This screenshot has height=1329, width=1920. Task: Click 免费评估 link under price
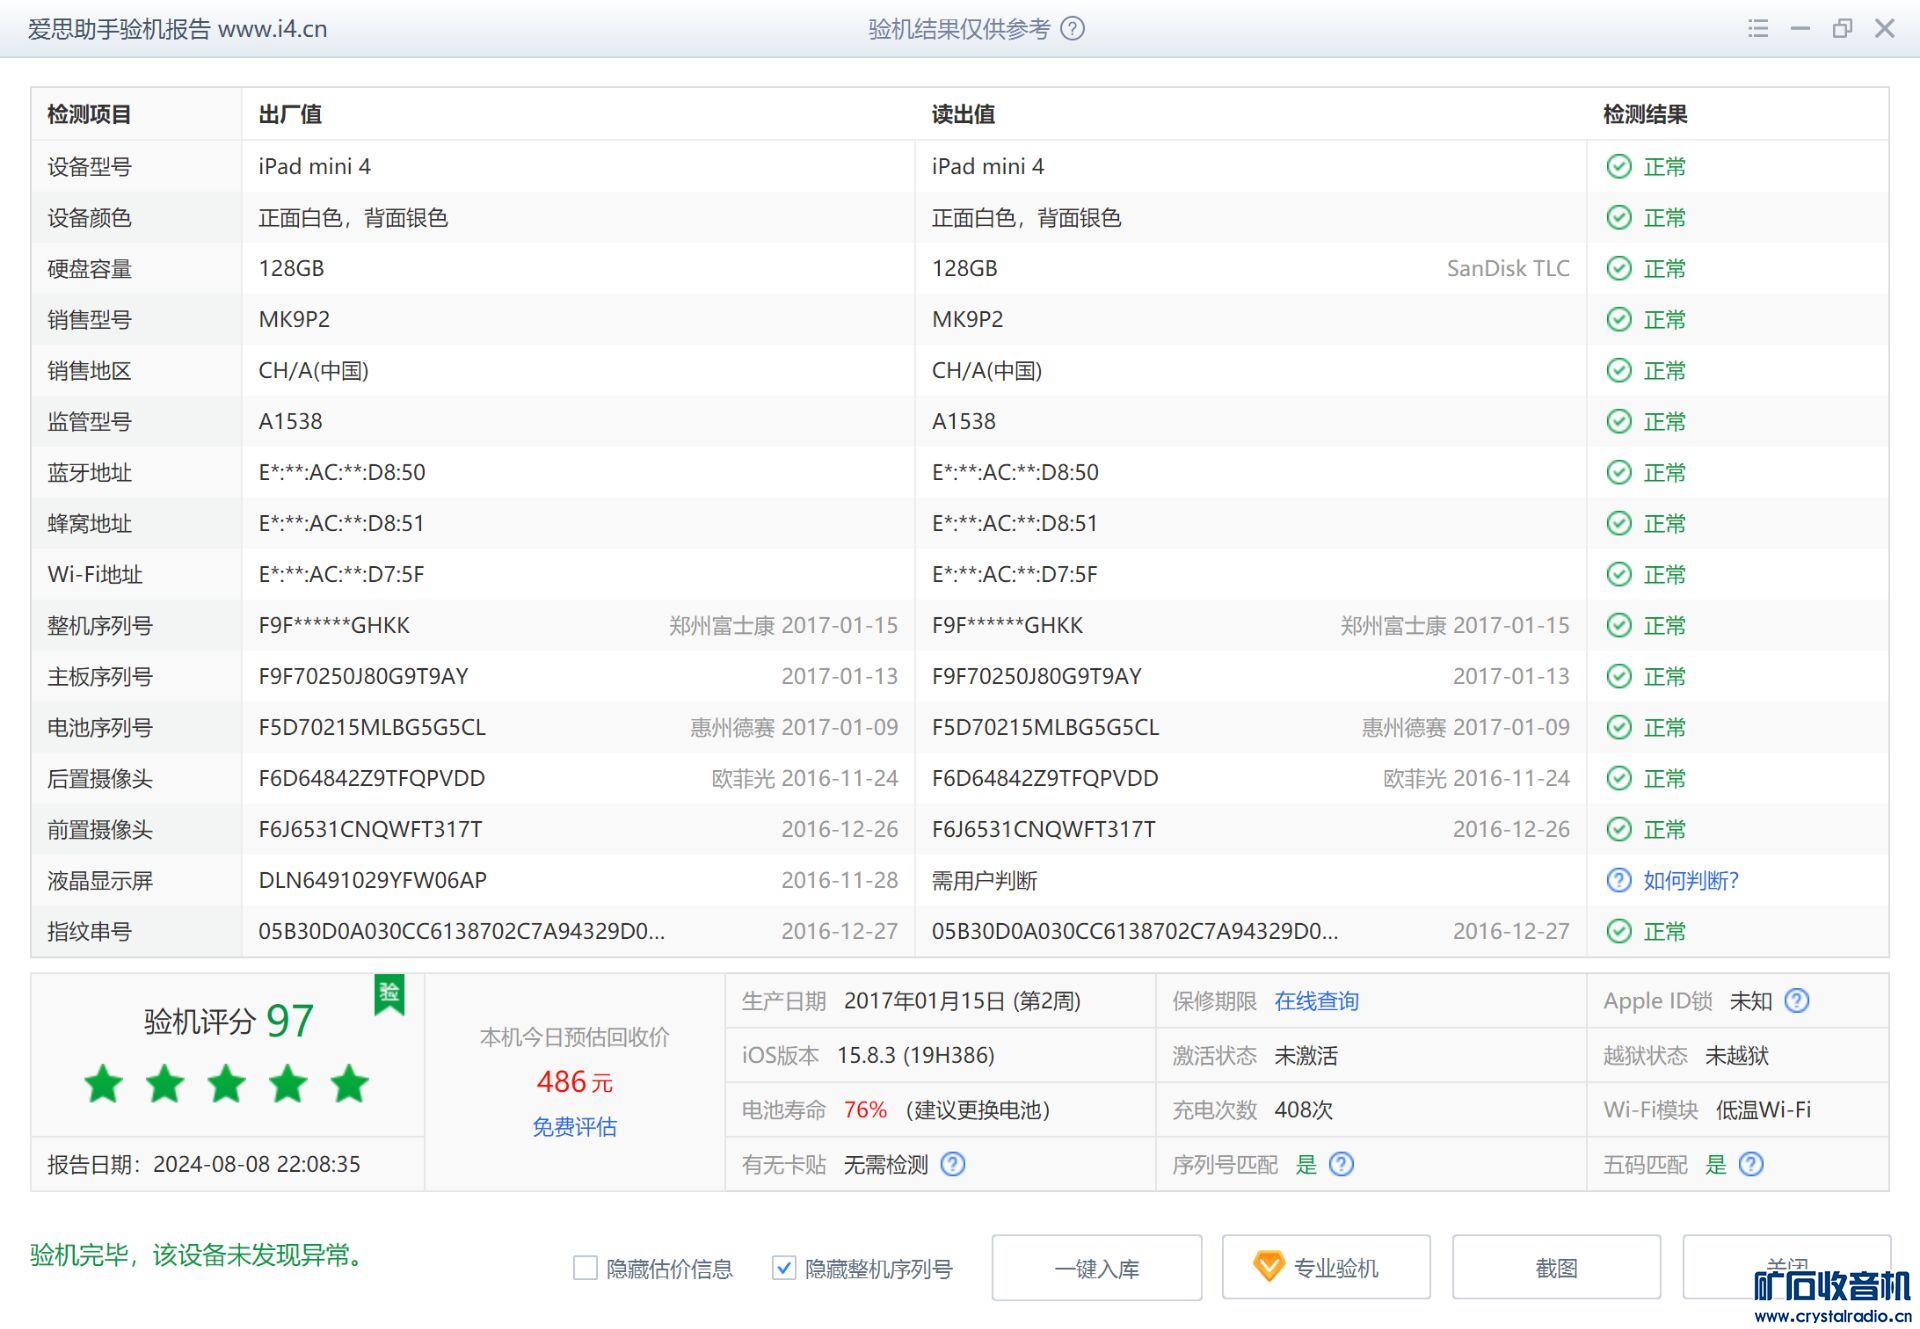(x=574, y=1127)
